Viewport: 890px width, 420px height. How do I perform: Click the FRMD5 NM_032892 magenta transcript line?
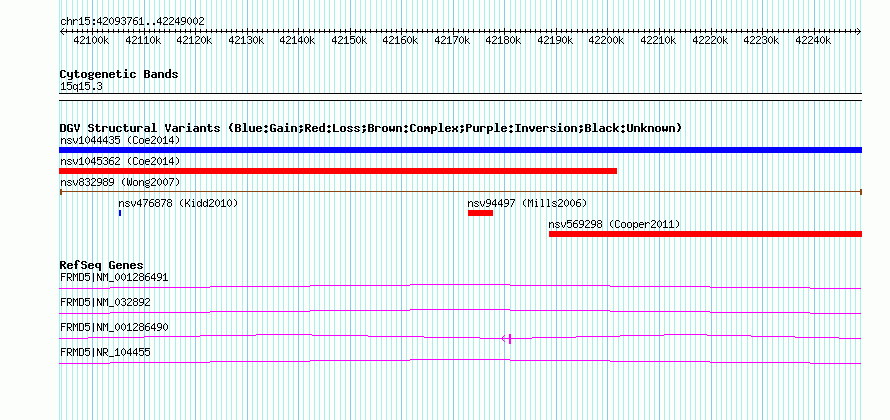point(460,311)
